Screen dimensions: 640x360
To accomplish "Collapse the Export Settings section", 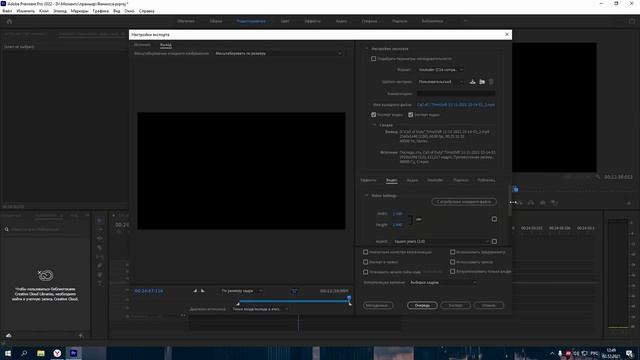I will tap(367, 49).
